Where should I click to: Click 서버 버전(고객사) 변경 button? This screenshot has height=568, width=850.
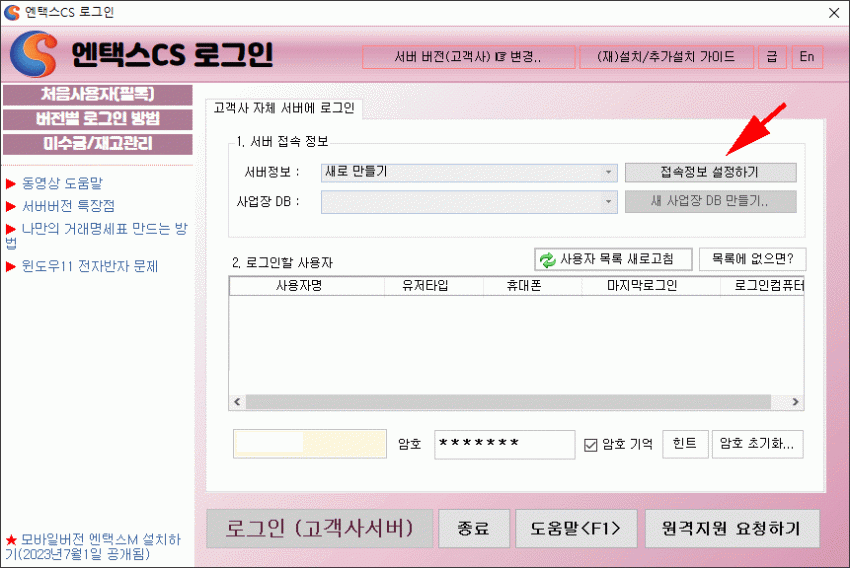pos(468,57)
